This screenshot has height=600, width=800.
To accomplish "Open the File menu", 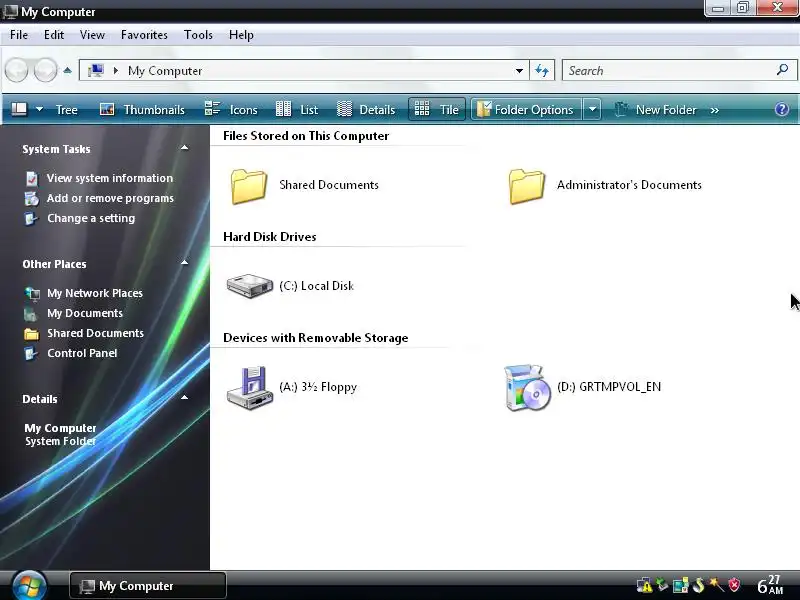I will coord(19,35).
